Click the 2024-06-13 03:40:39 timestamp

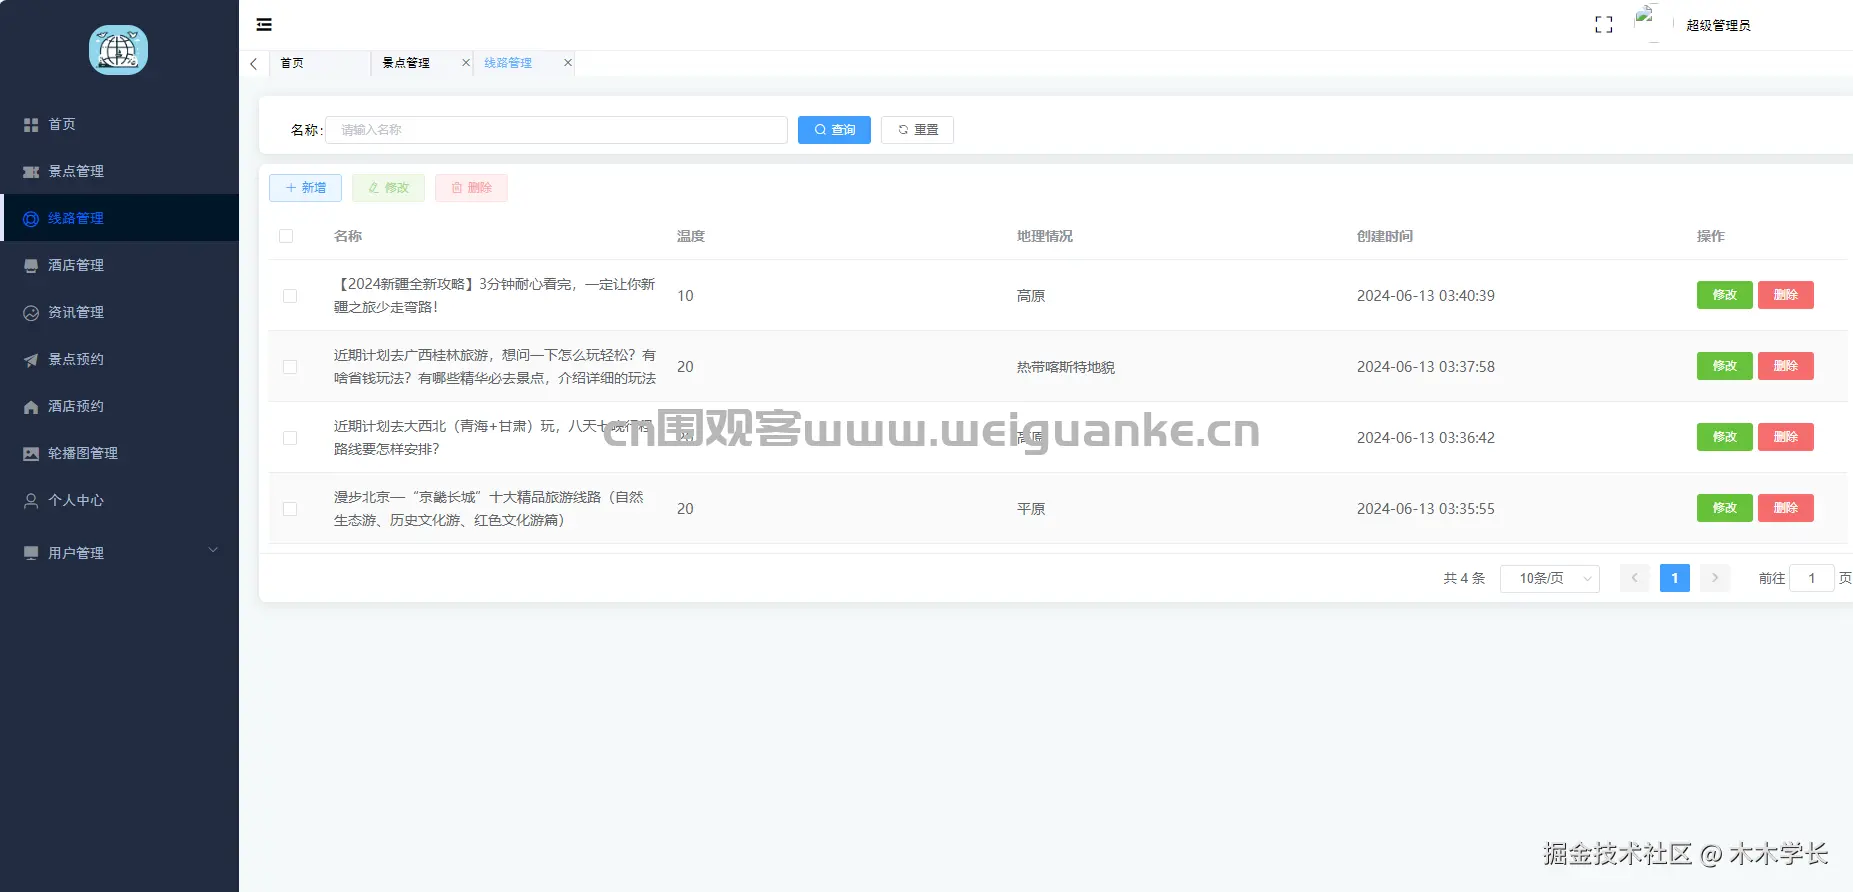[1426, 296]
